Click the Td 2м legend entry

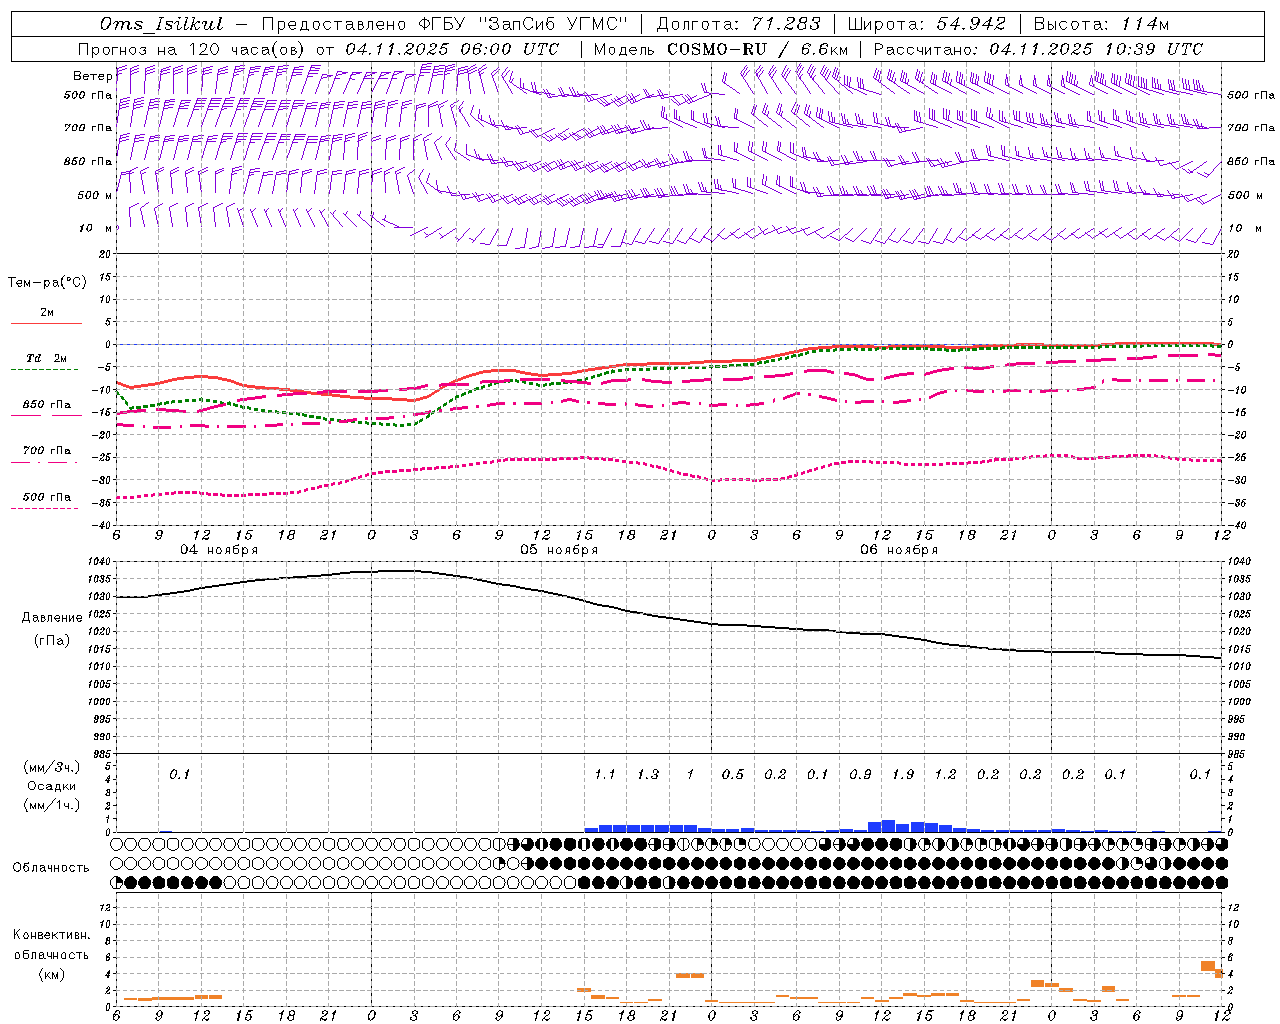tap(46, 358)
